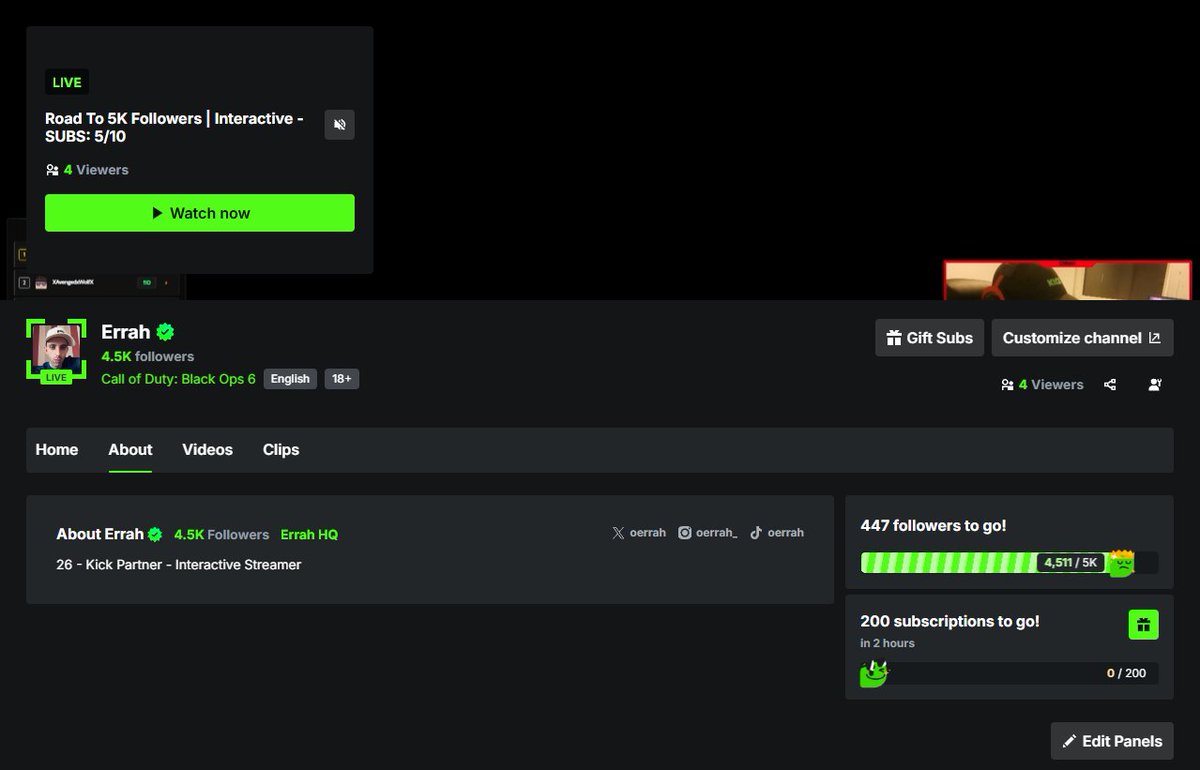
Task: Click the bio text 26 - Kick Partner
Action: tap(179, 565)
